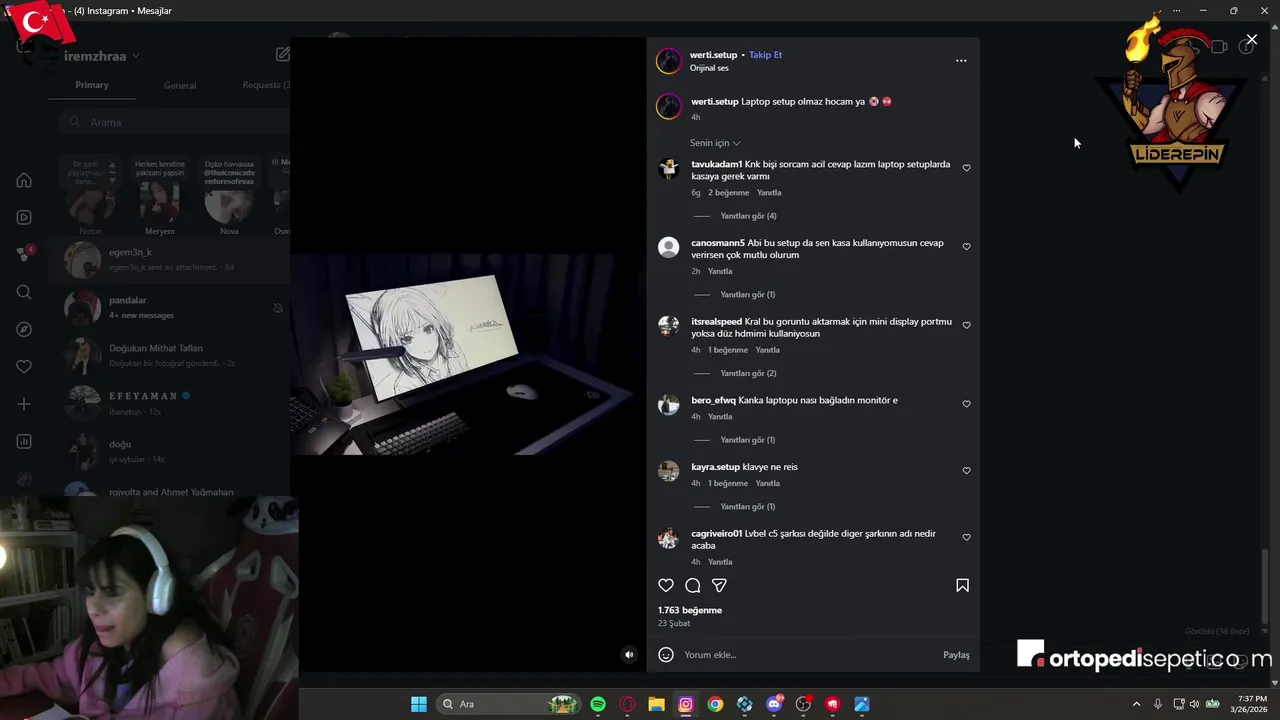1280x720 pixels.
Task: Open Instagram Home icon in sidebar
Action: pos(24,181)
